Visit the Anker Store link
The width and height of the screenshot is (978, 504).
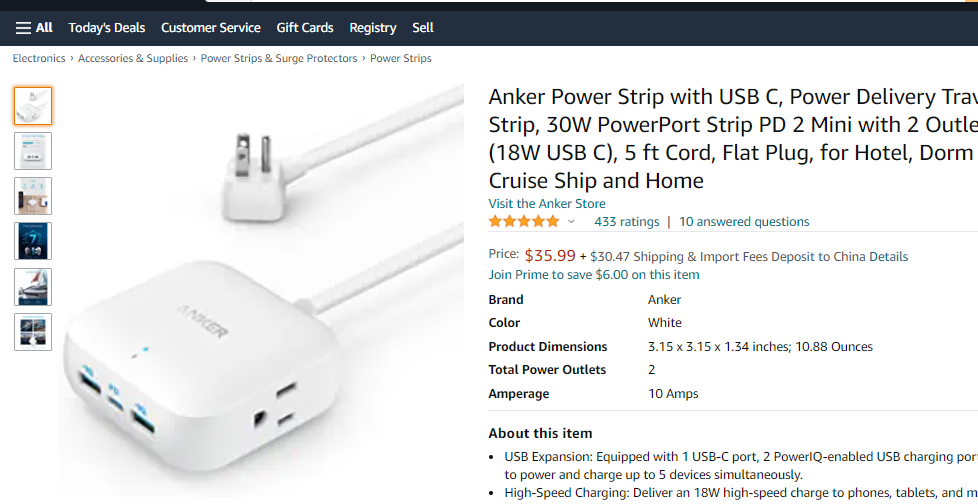pos(547,204)
